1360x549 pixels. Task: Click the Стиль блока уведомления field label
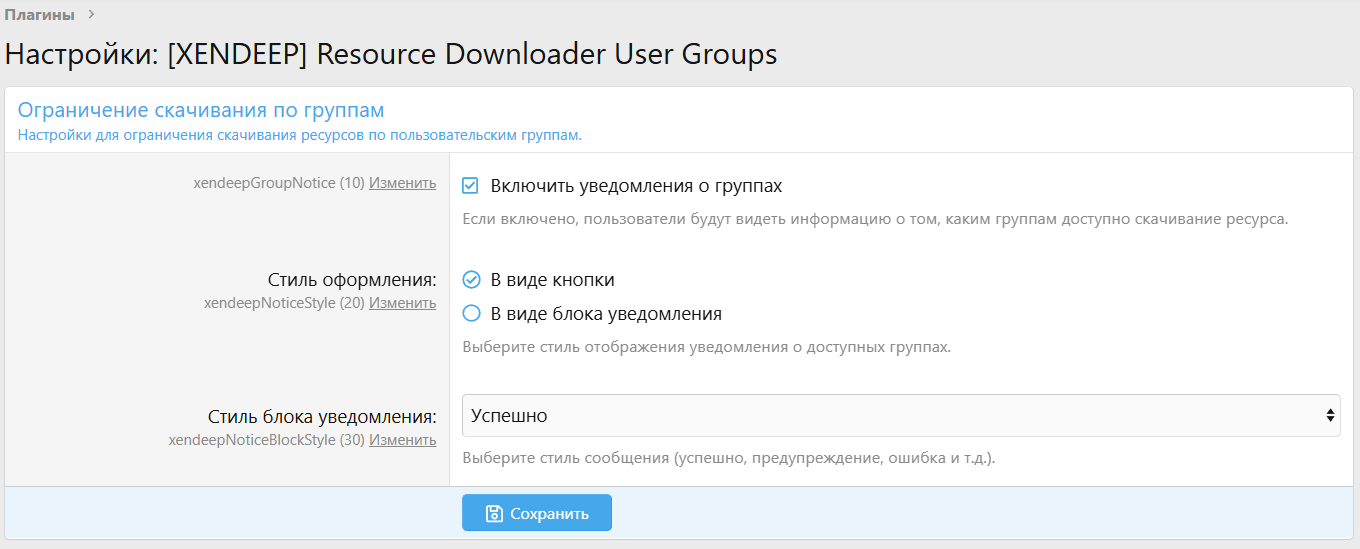click(x=322, y=417)
